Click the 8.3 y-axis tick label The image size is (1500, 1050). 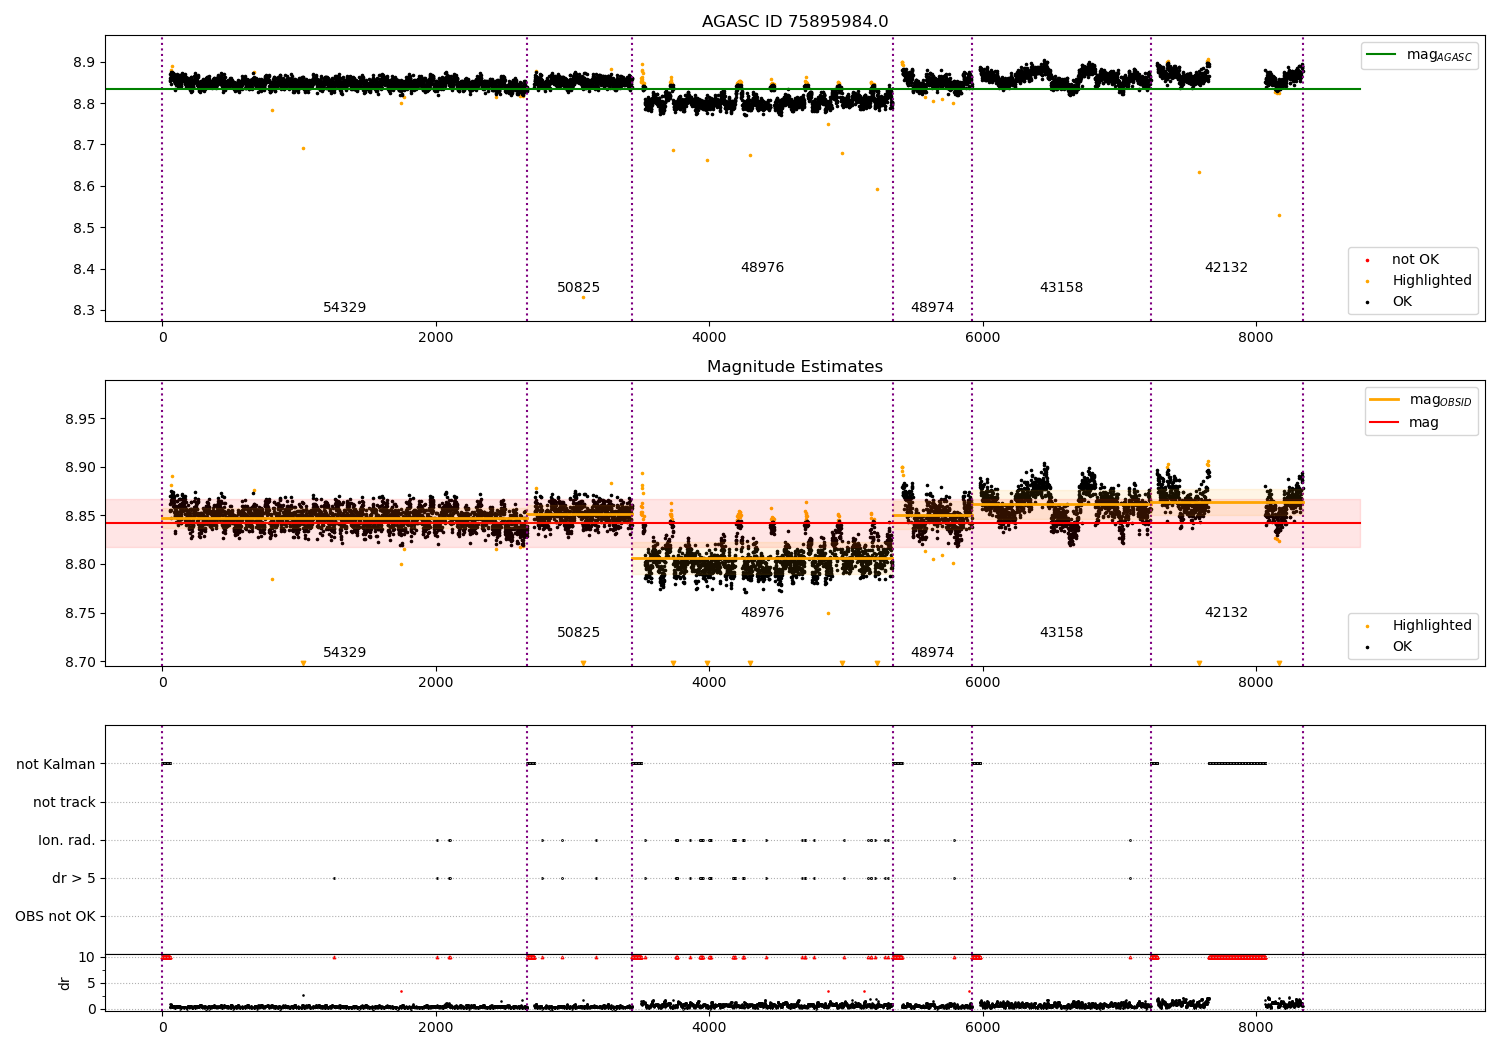click(x=84, y=311)
